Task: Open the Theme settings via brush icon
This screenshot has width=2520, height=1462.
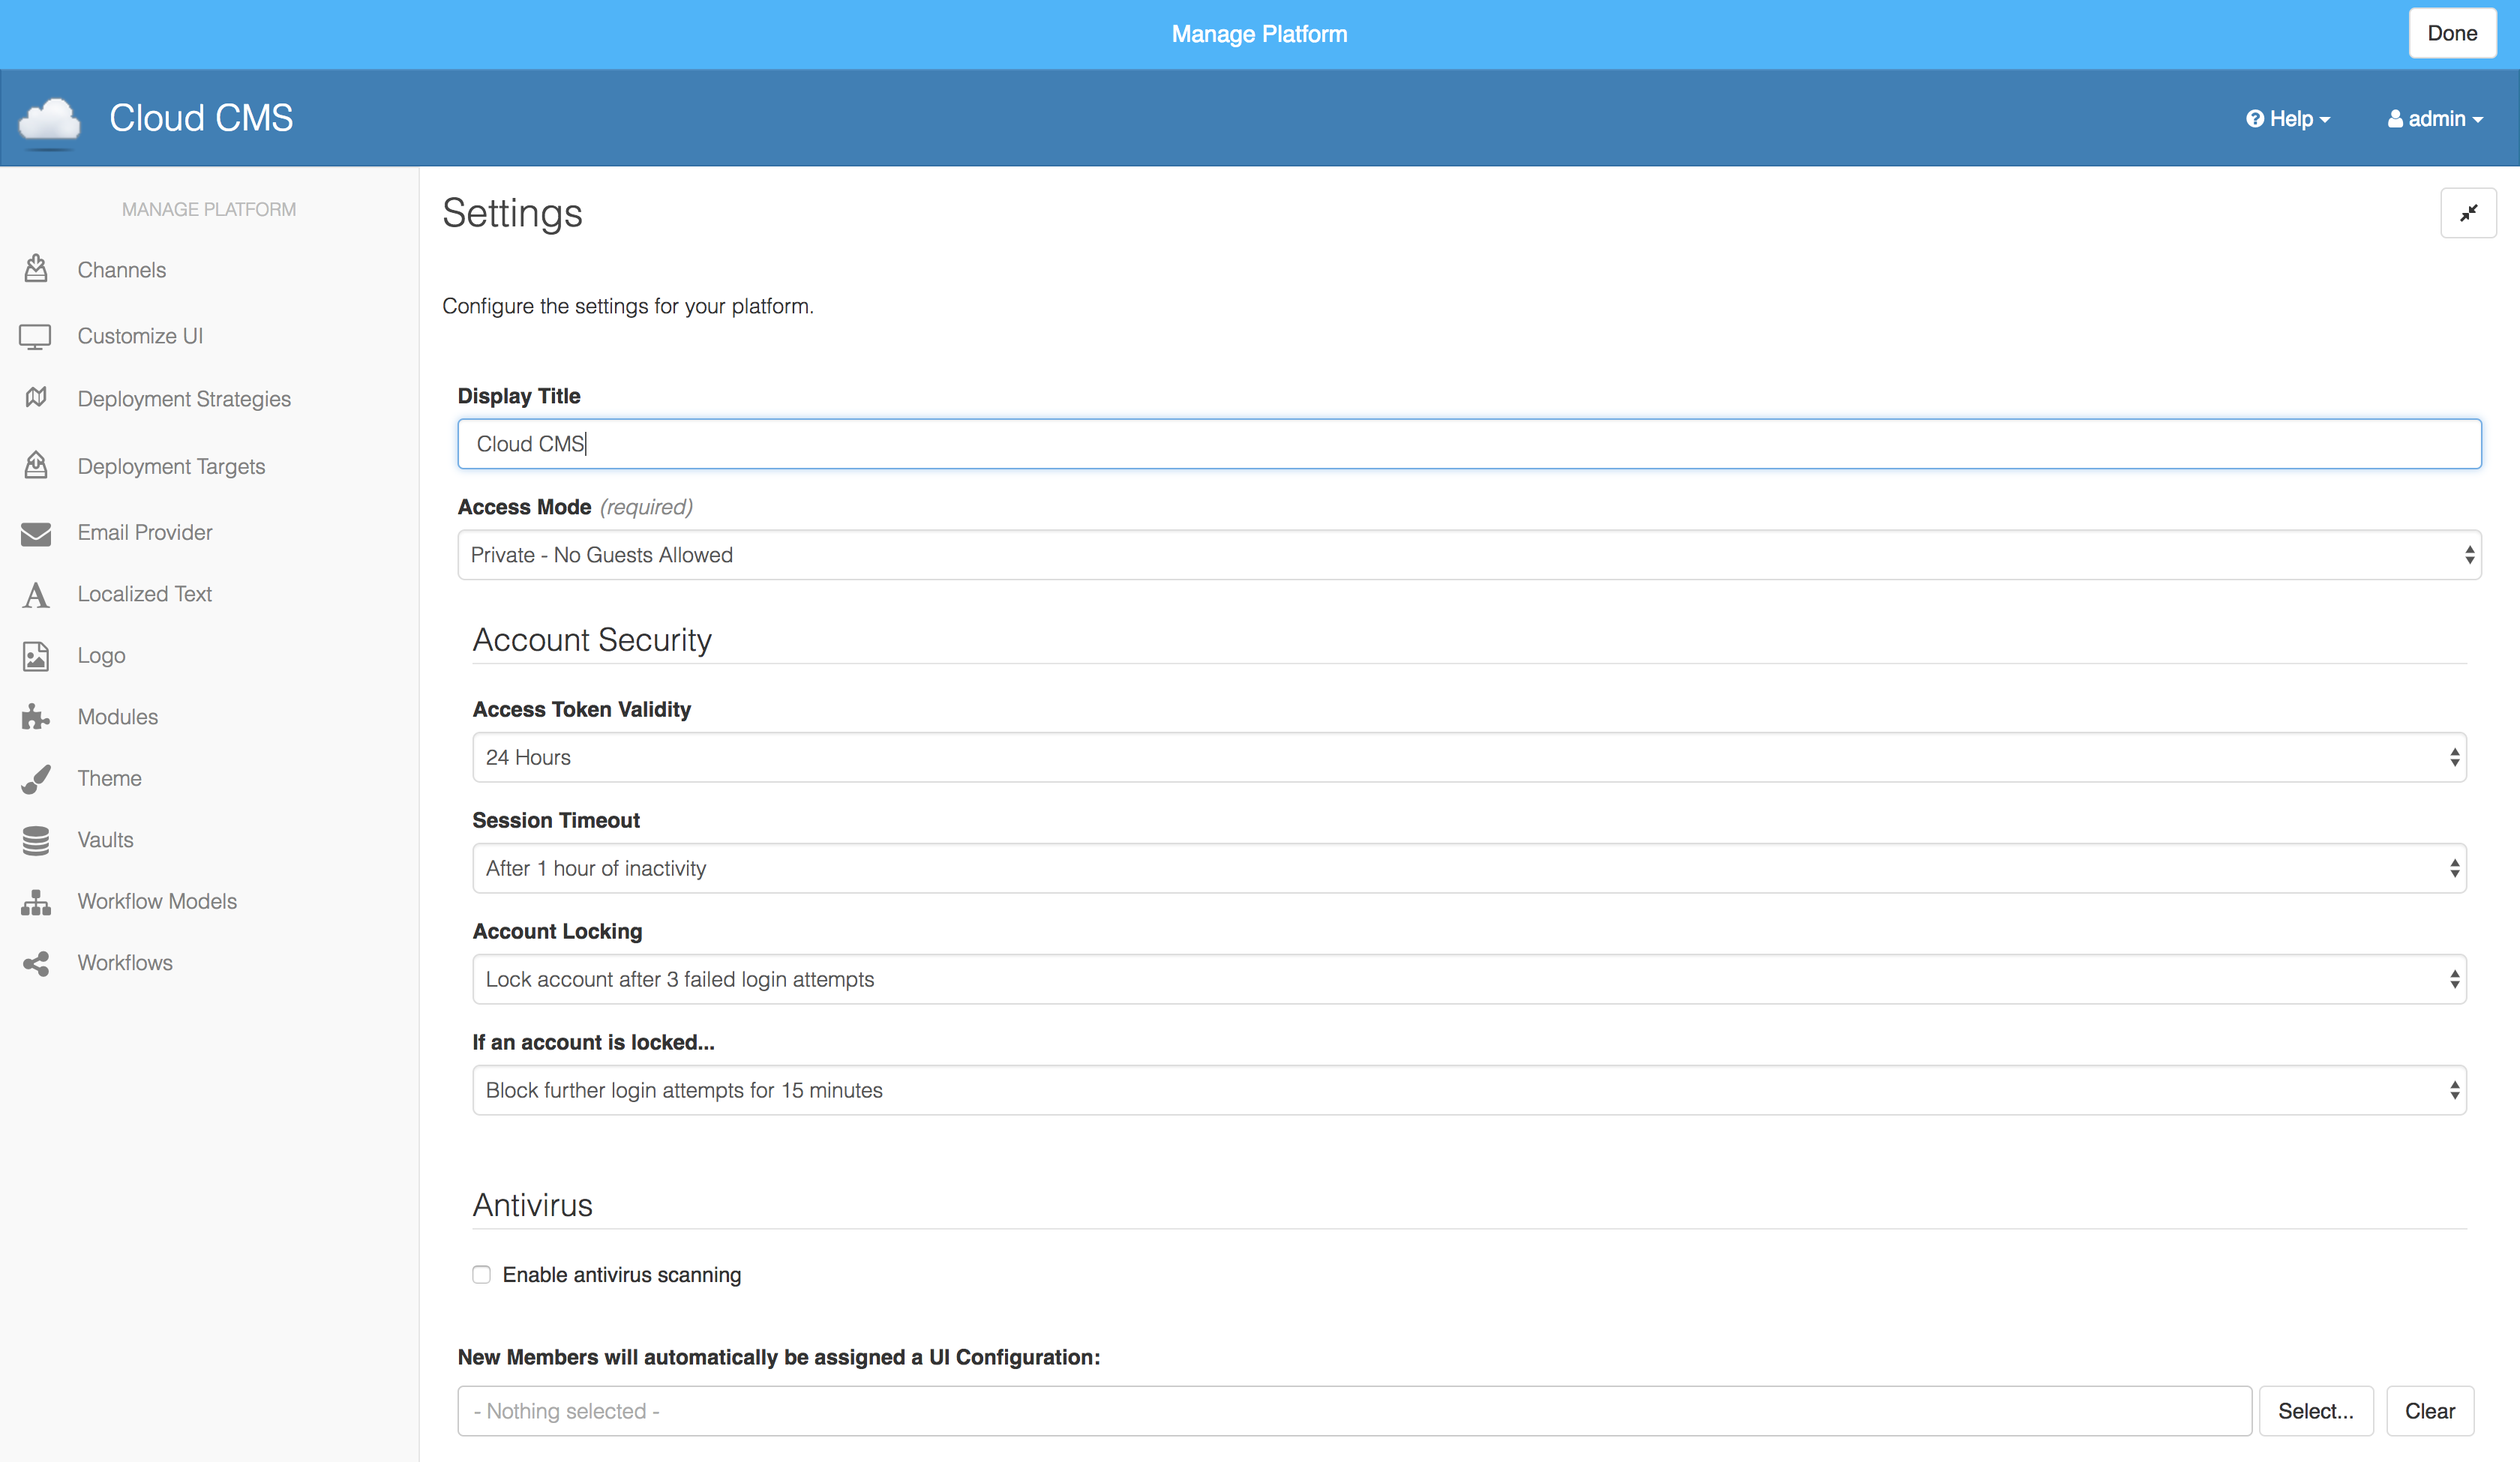Action: [36, 778]
